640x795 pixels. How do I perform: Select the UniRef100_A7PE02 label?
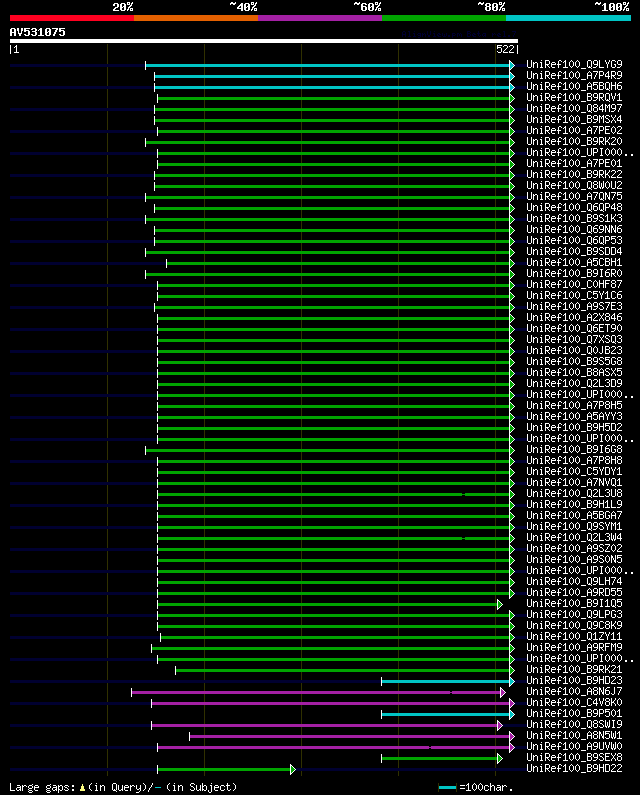[x=574, y=130]
